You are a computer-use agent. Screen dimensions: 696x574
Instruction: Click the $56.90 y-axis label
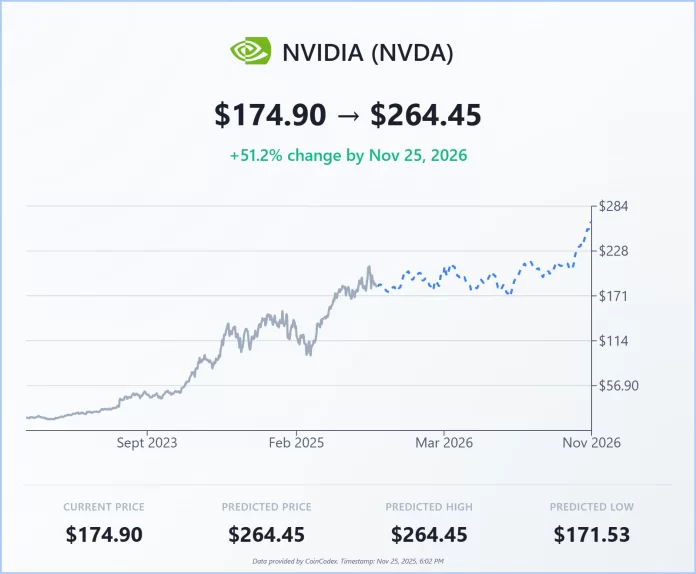pos(618,386)
